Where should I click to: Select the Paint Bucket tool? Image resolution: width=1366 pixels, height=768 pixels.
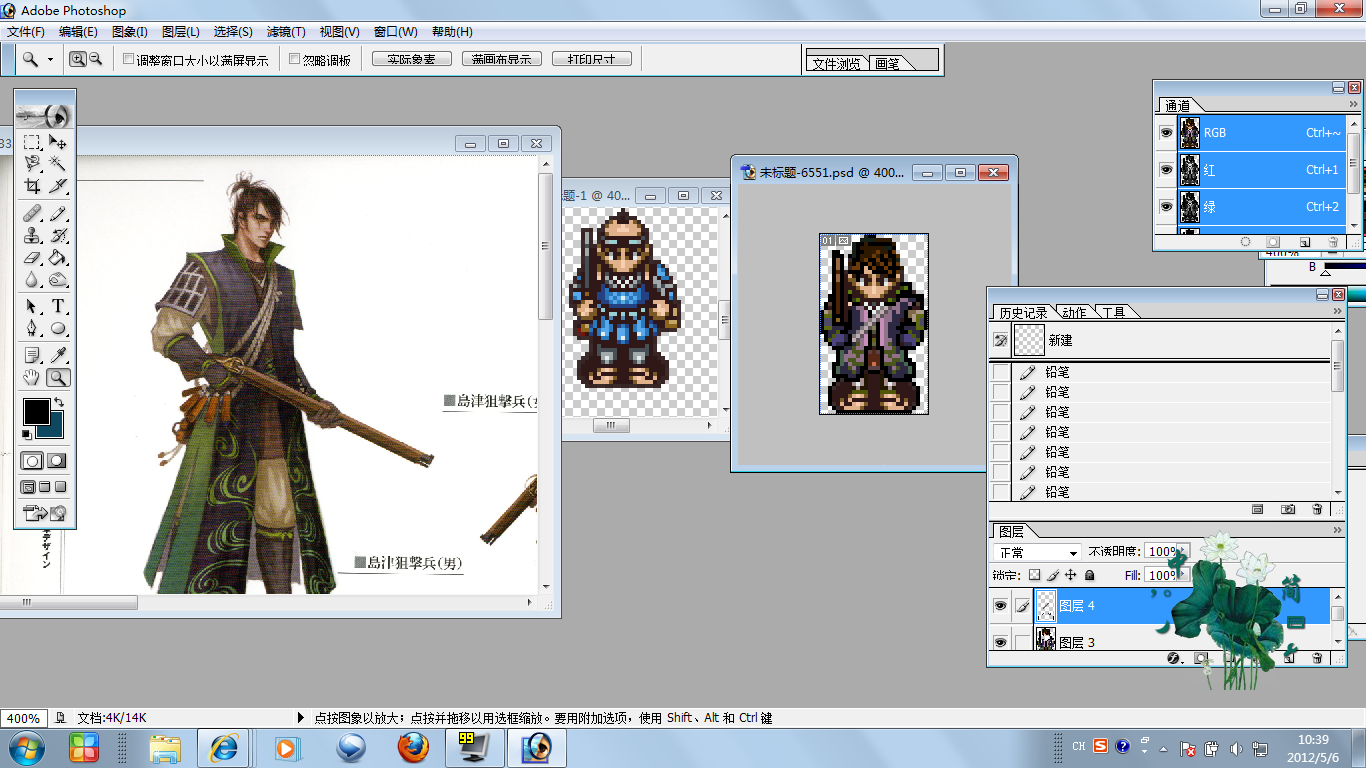click(58, 258)
